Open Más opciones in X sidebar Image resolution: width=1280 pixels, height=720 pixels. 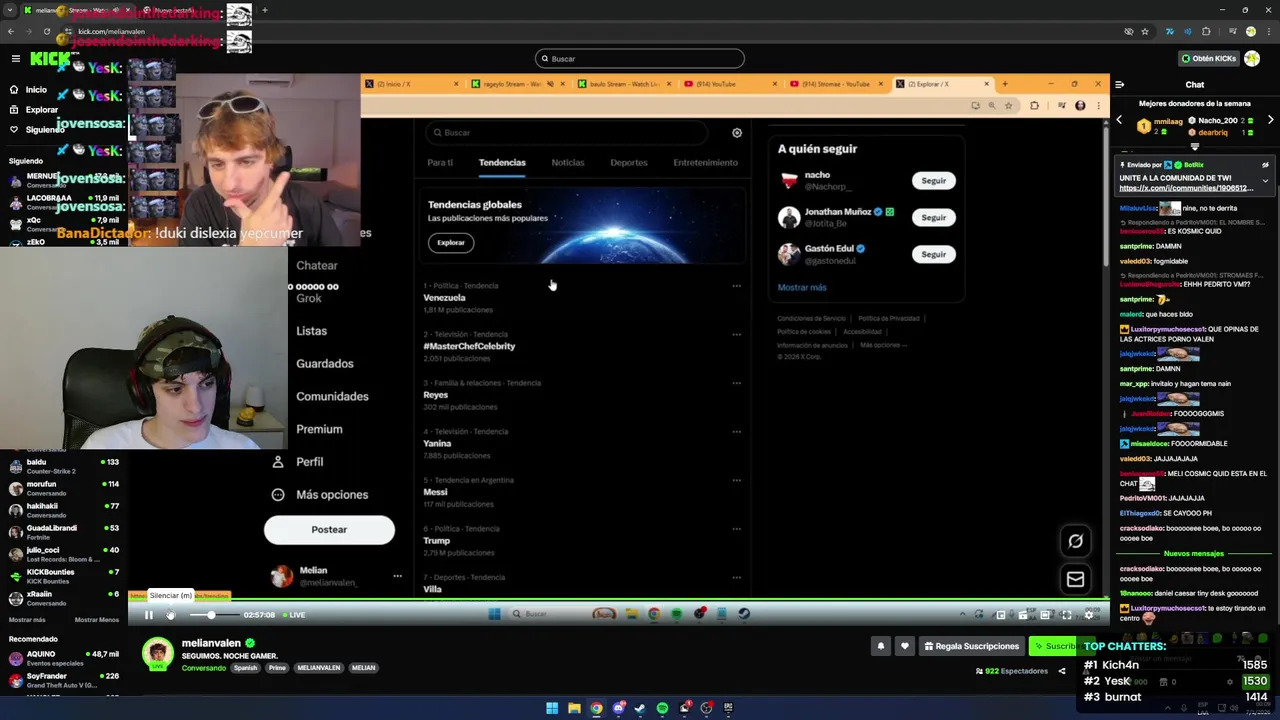[x=320, y=495]
